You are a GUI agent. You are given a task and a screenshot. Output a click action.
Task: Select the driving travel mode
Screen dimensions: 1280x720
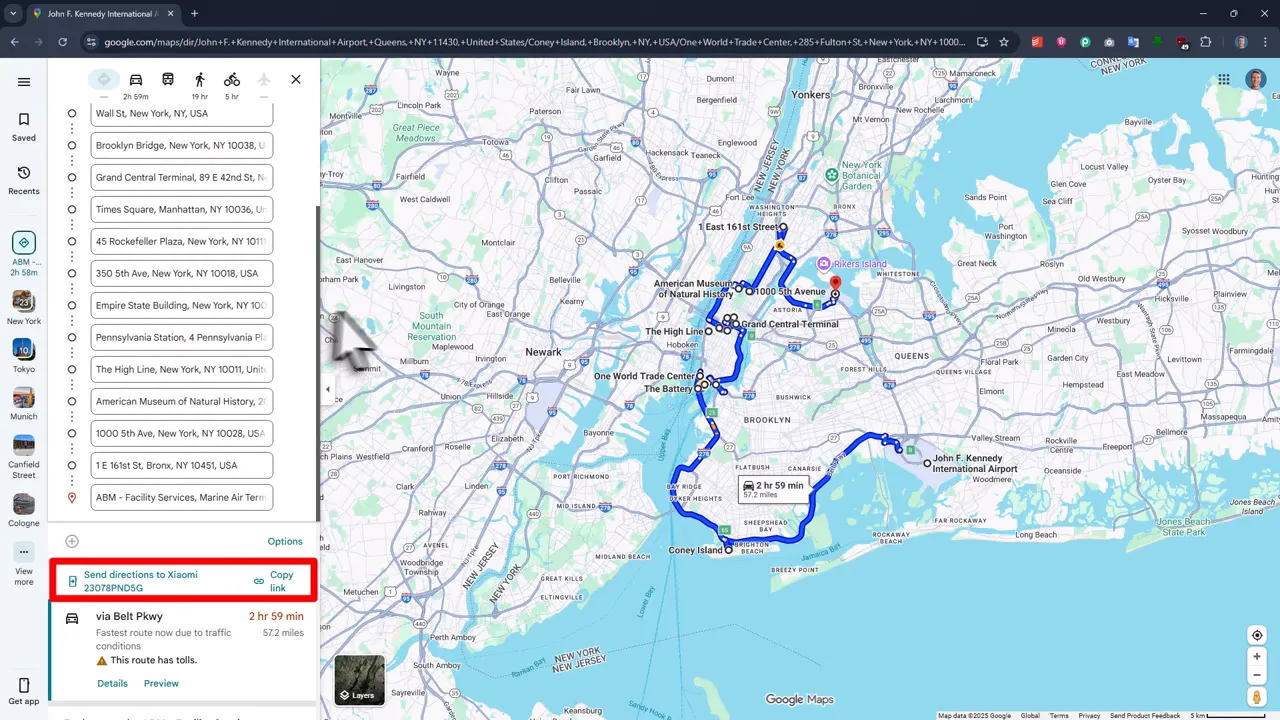click(136, 79)
